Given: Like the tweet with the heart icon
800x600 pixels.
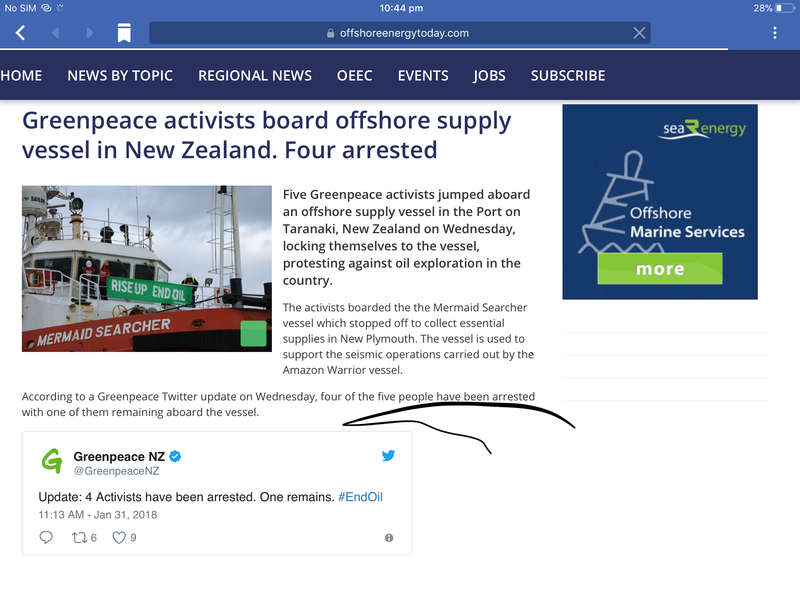Looking at the screenshot, I should click(124, 537).
